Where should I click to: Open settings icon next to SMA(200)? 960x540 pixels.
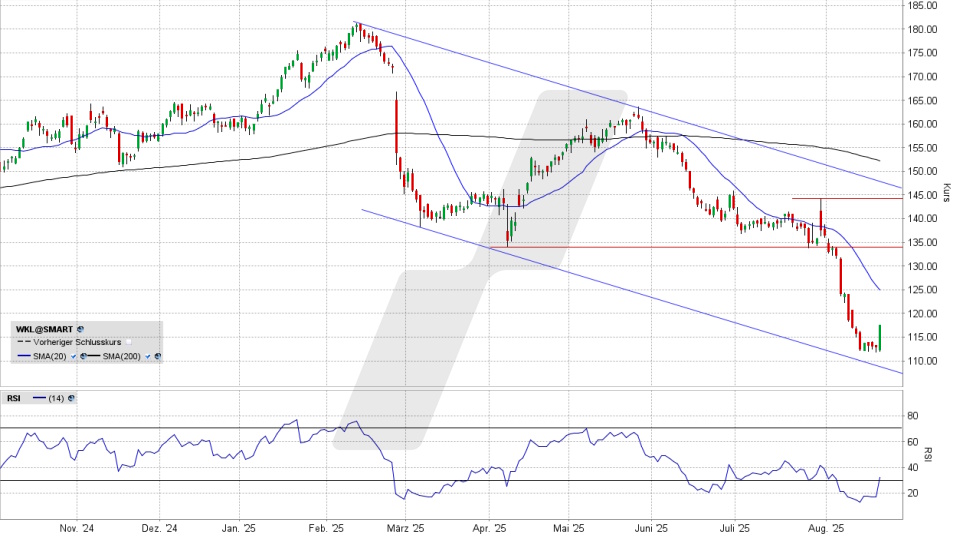[x=158, y=356]
